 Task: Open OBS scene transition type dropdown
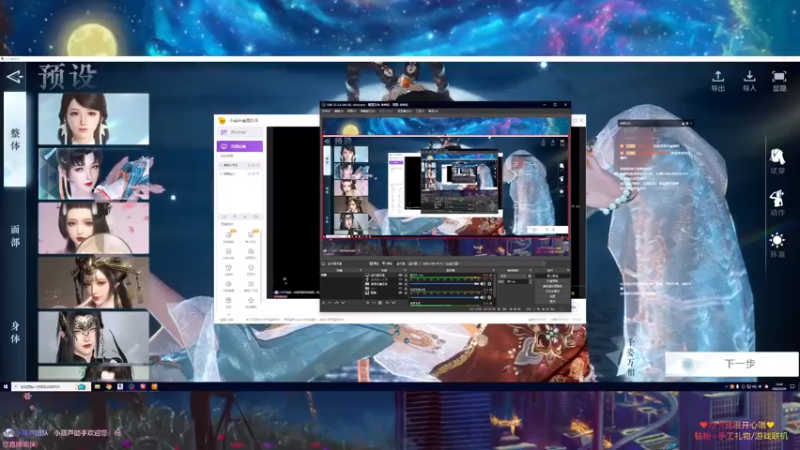[513, 276]
